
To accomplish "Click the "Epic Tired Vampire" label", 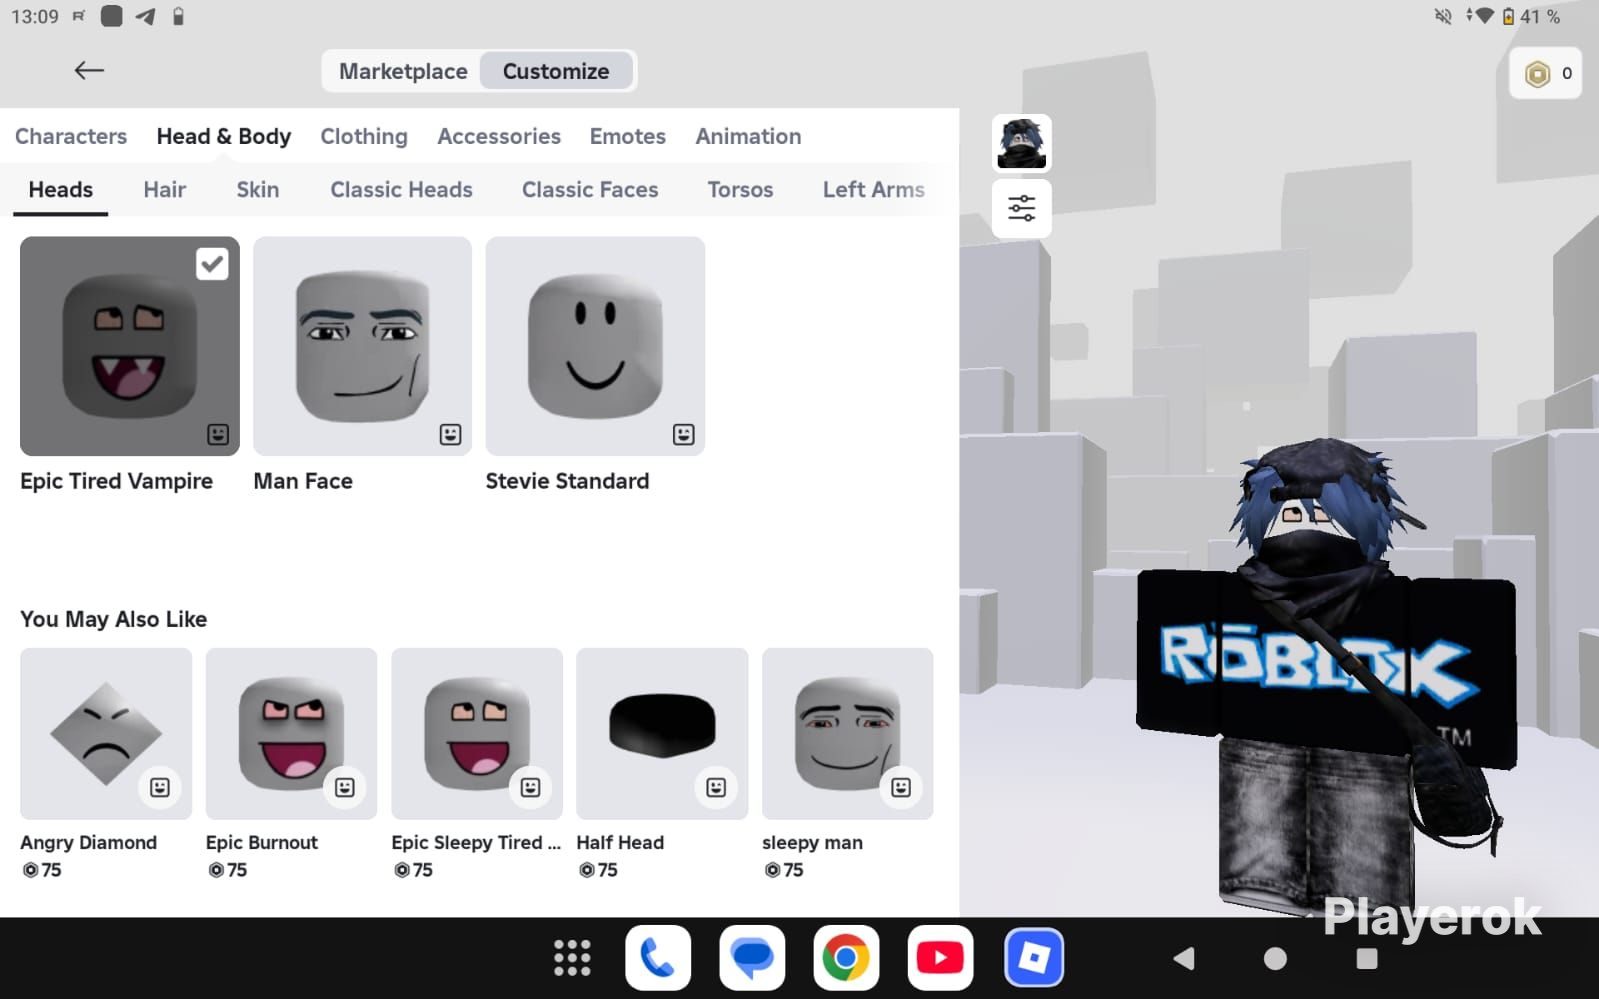I will pos(117,481).
